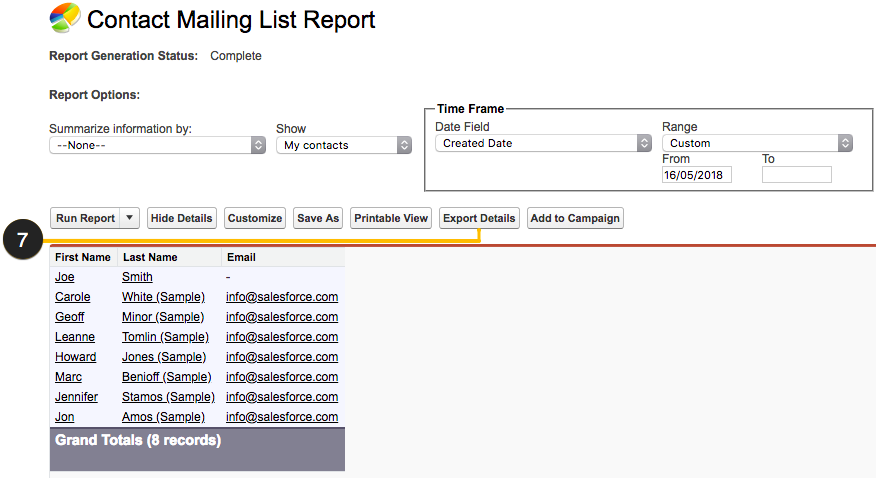
Task: Open Amos (Sample) link
Action: pos(163,417)
